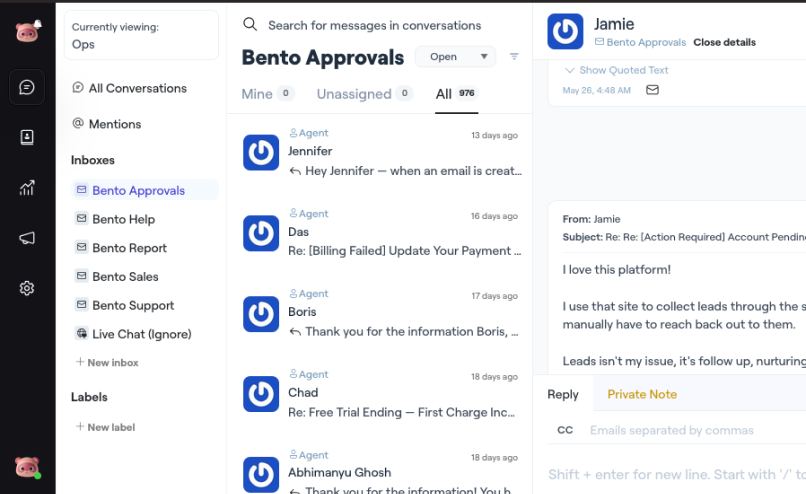Select the Bento Help inbox

[145, 219]
